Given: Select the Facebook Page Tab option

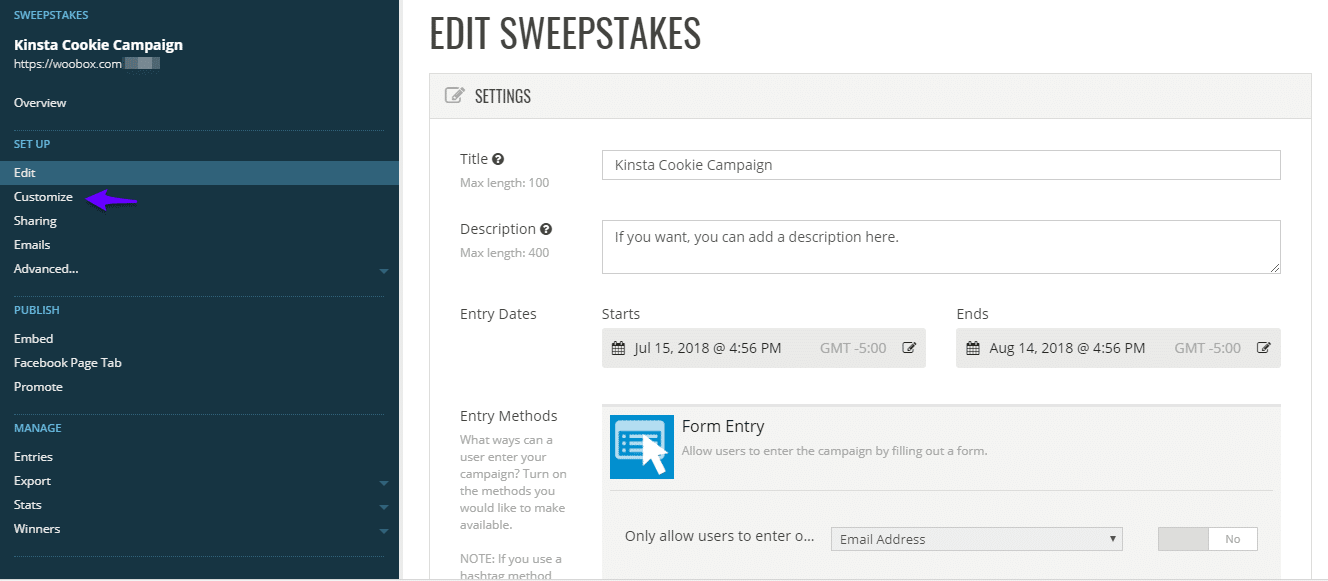Looking at the screenshot, I should (x=68, y=362).
